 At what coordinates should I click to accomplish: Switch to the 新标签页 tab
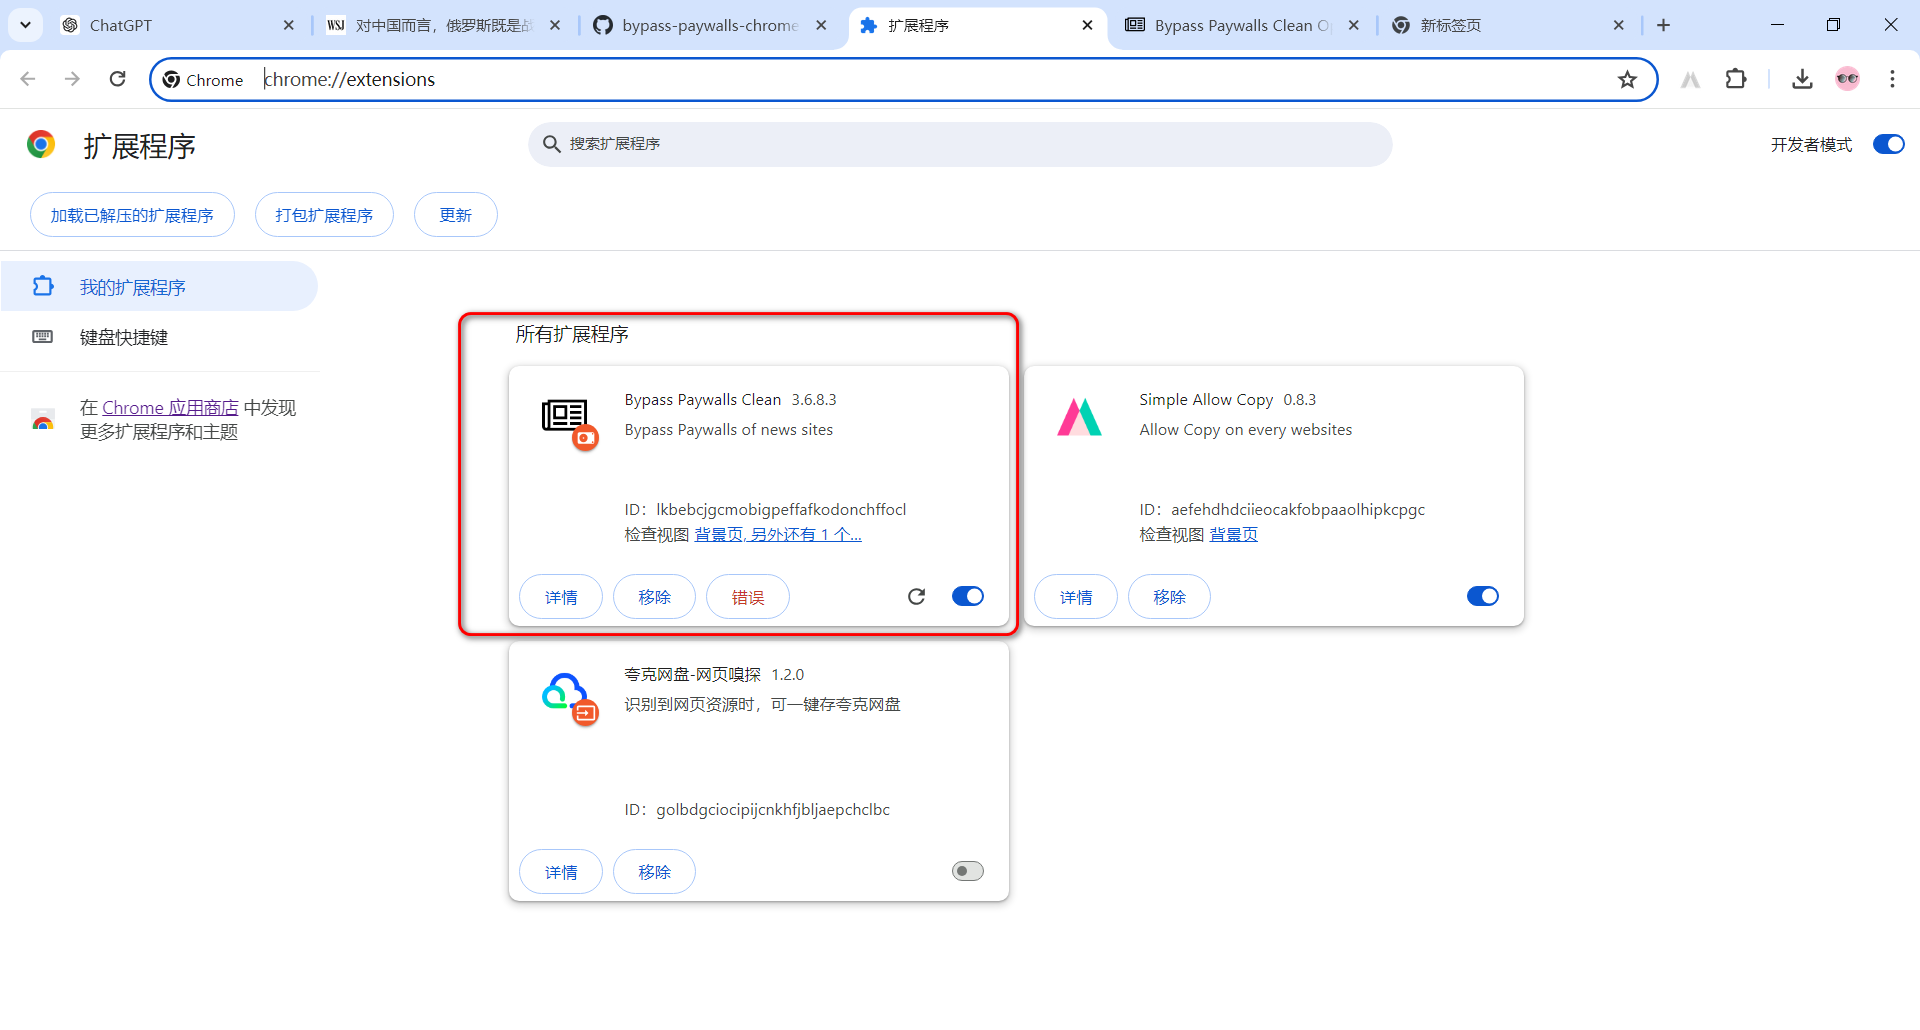click(1508, 25)
